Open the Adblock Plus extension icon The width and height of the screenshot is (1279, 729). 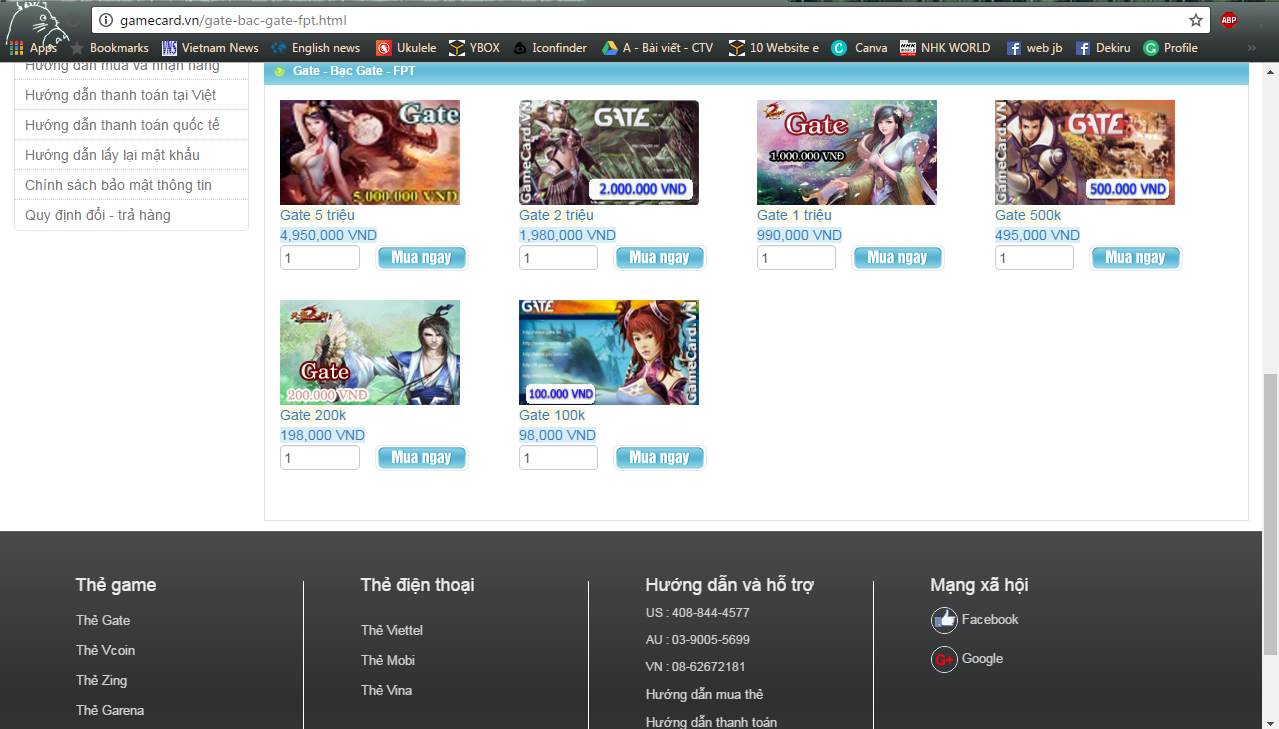1229,20
